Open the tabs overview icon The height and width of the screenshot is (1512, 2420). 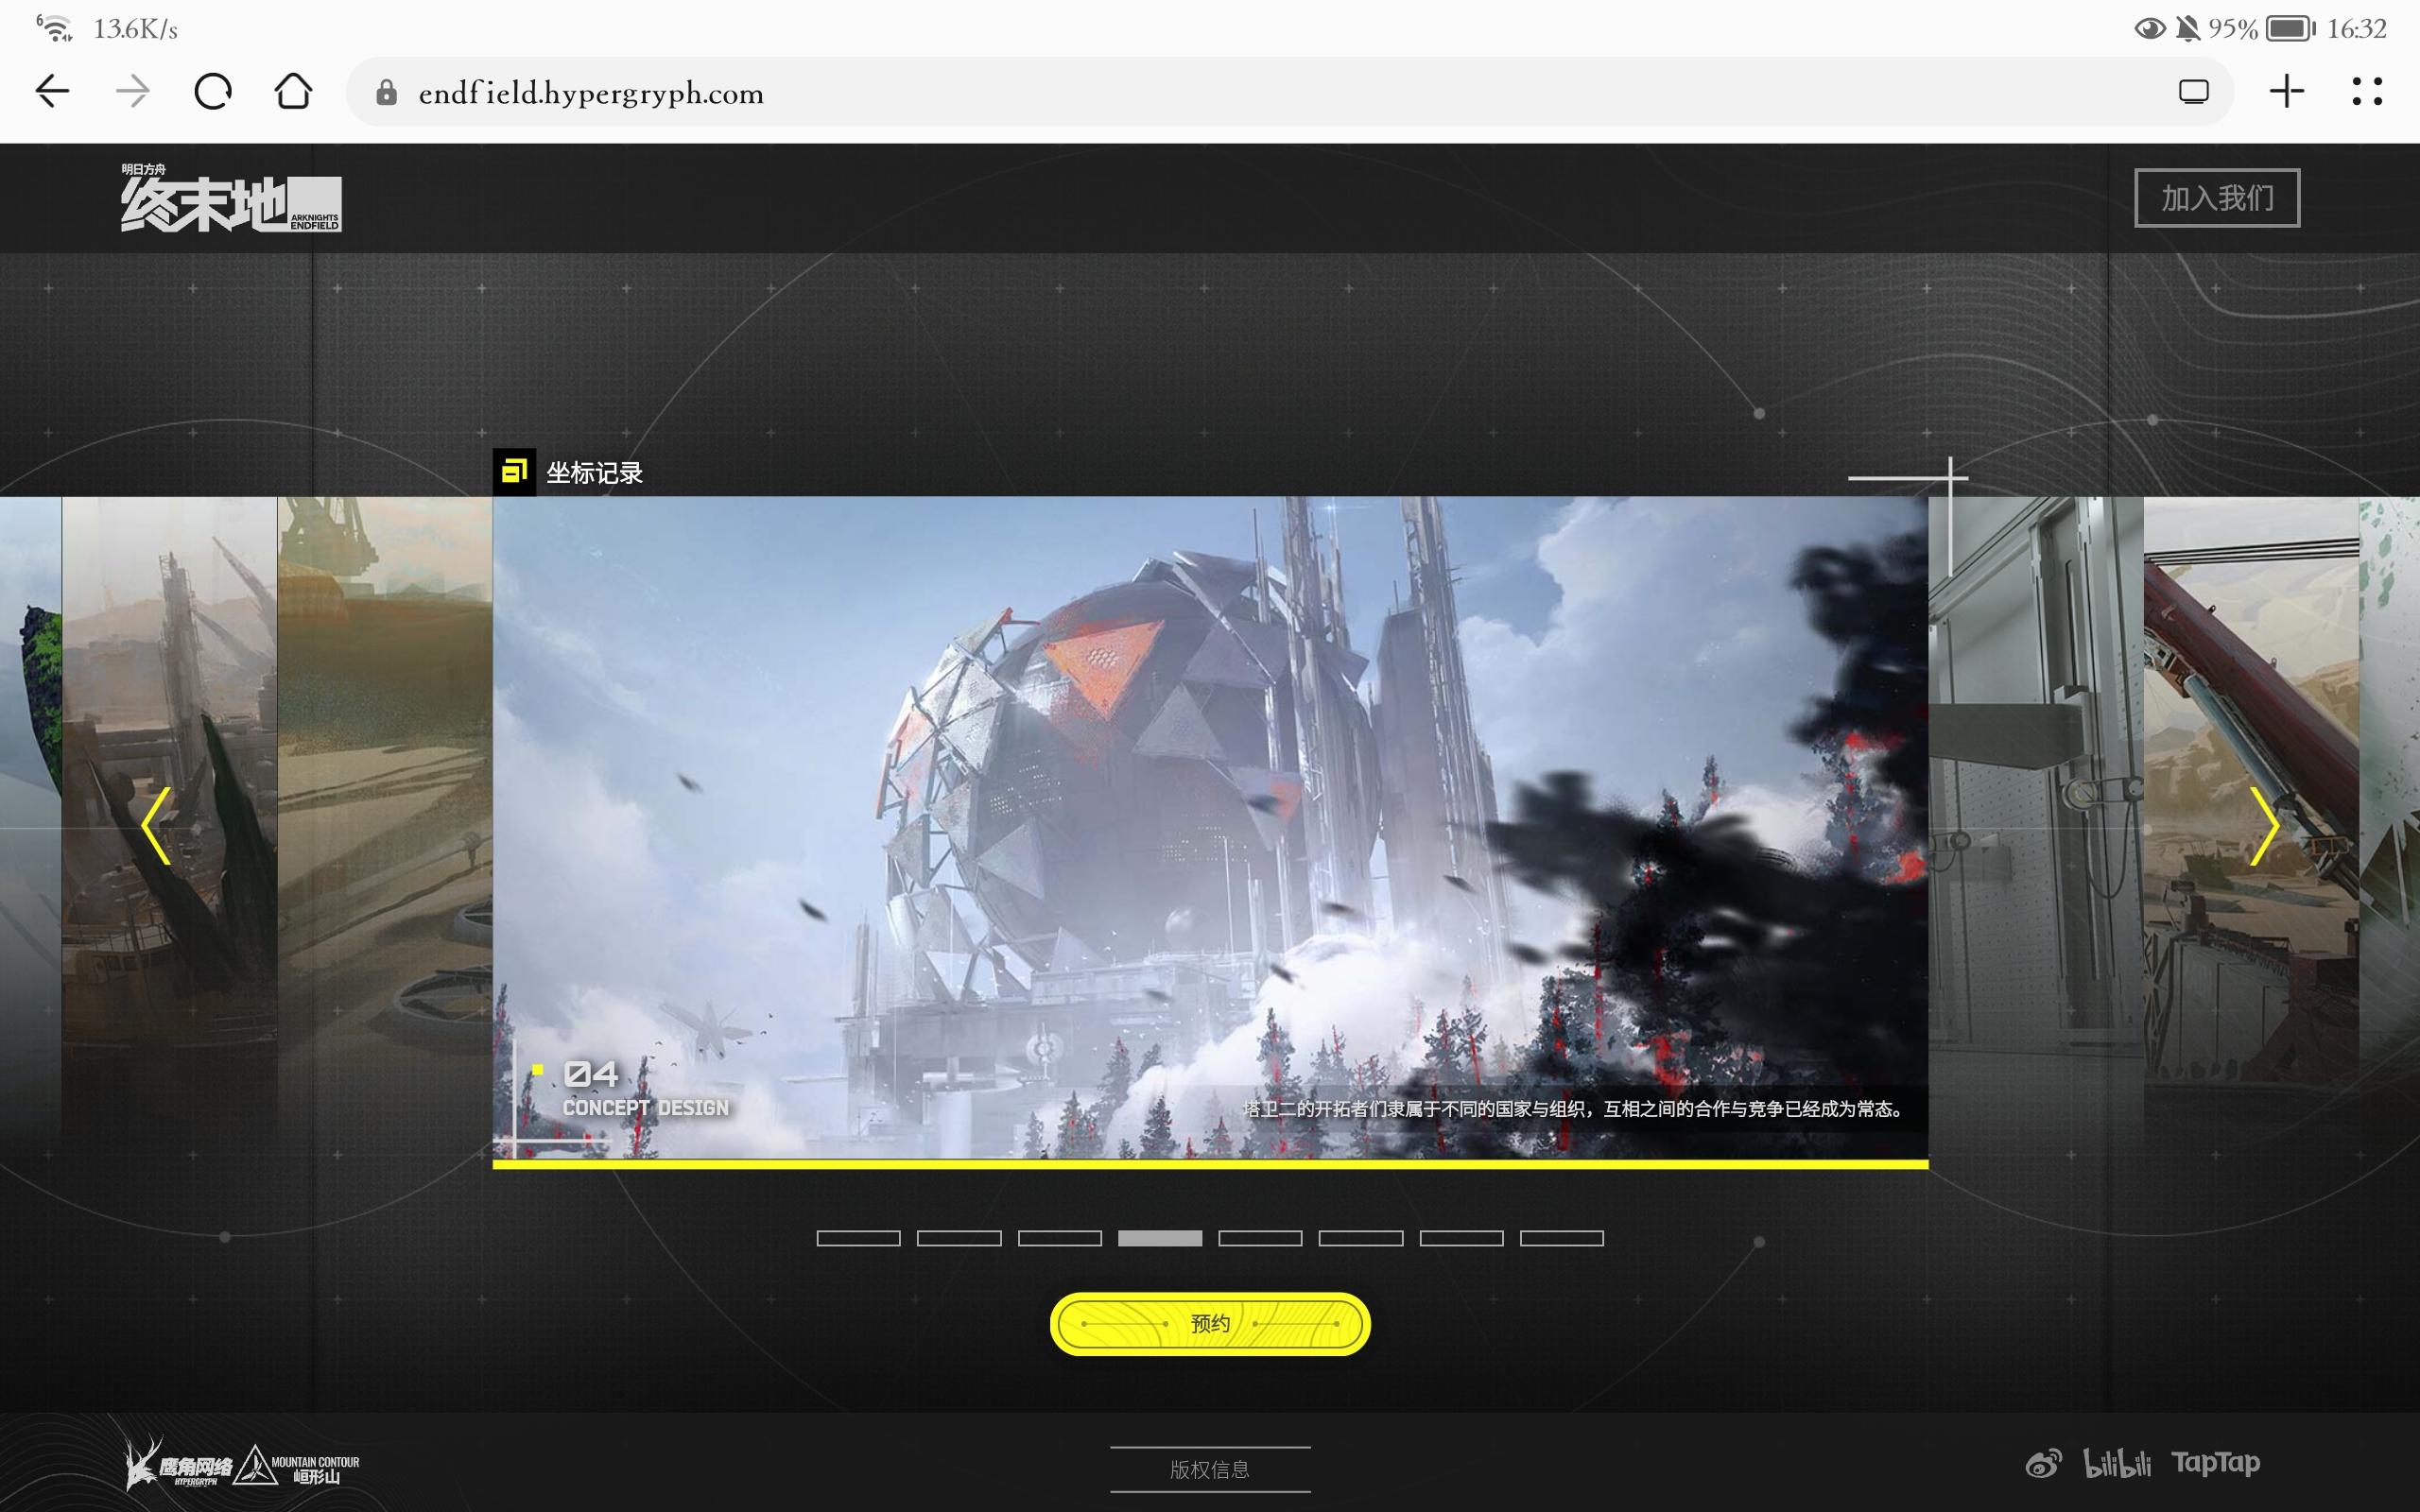pyautogui.click(x=2193, y=92)
